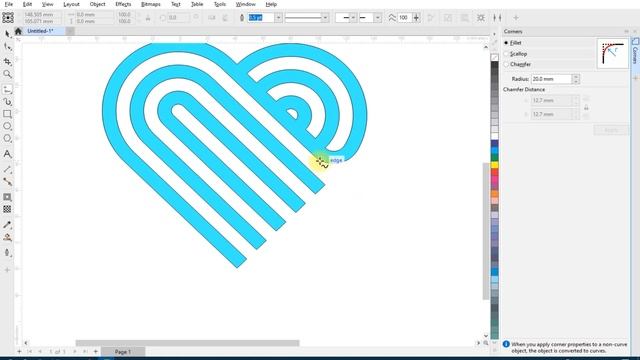This screenshot has height=360, width=640.
Task: Switch to the Untitled-1 document tab
Action: (x=40, y=31)
